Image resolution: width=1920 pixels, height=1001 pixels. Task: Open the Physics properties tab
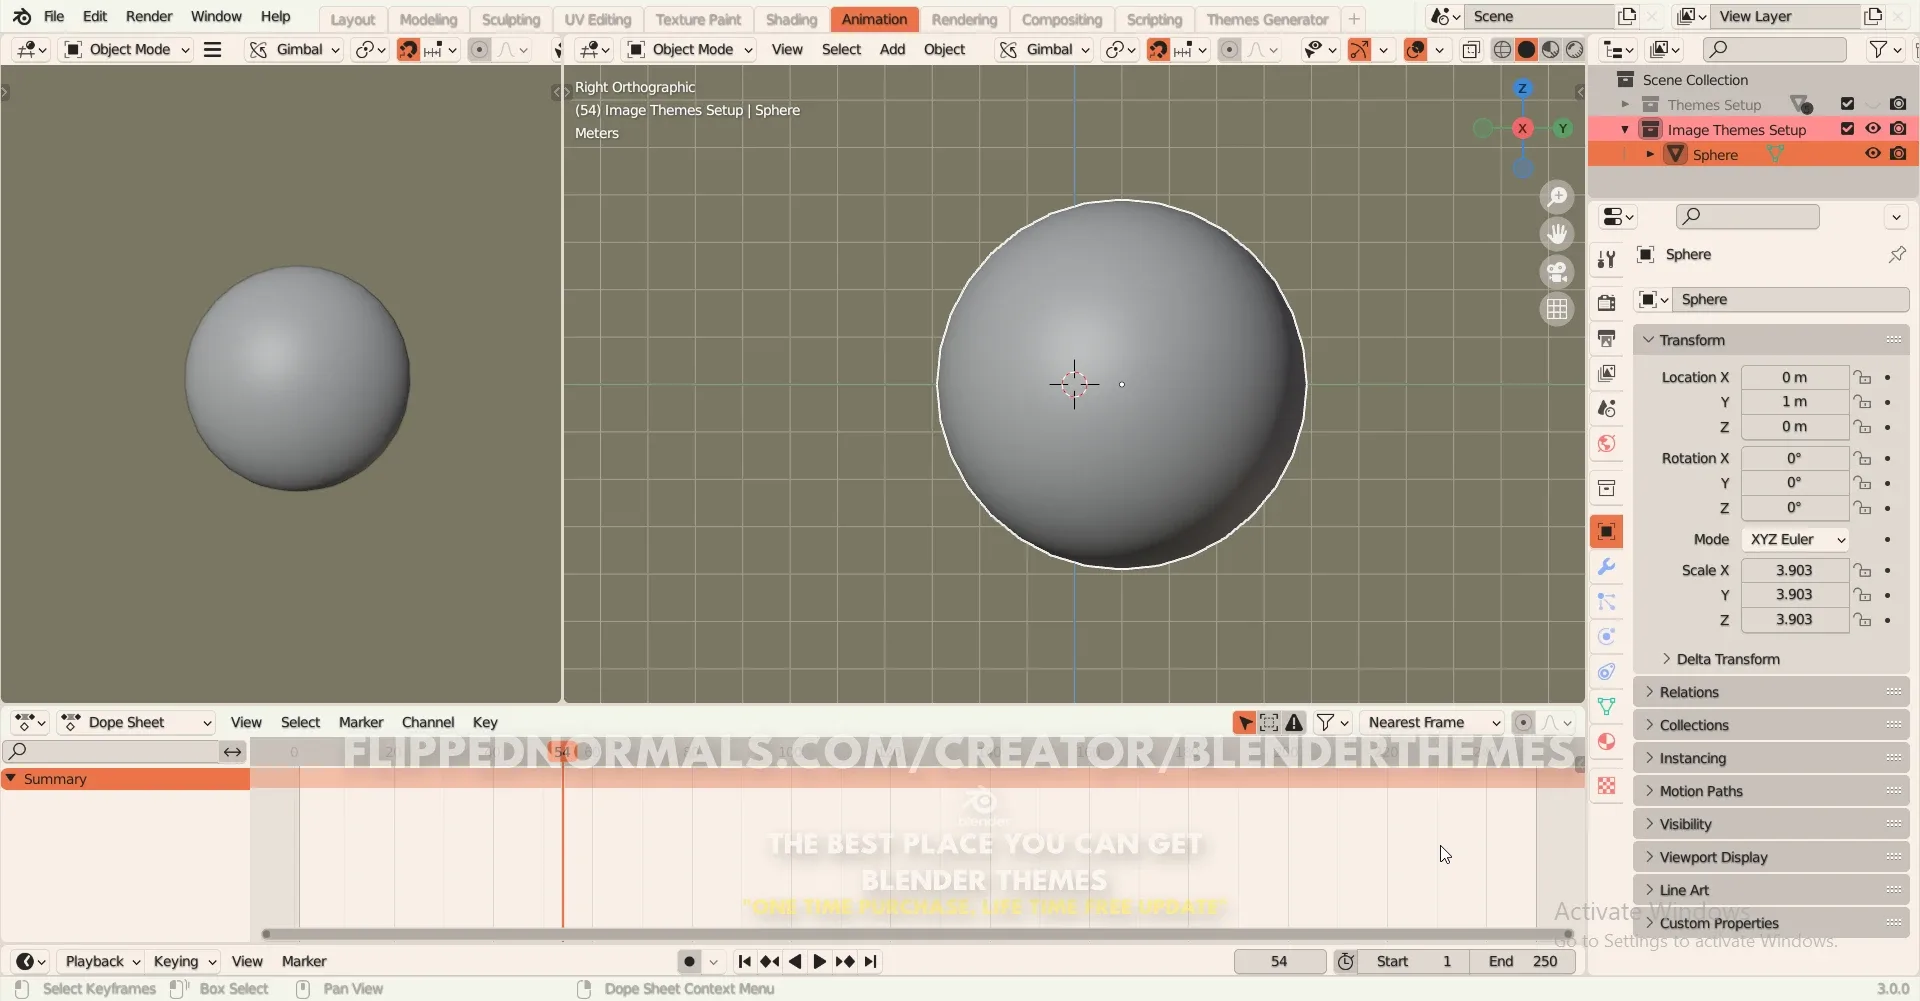point(1608,636)
